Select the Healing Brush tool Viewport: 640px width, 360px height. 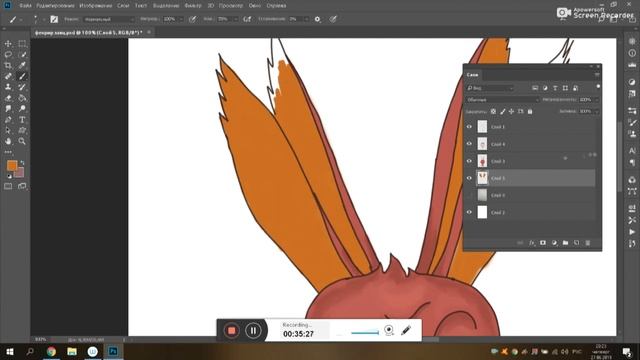point(8,76)
